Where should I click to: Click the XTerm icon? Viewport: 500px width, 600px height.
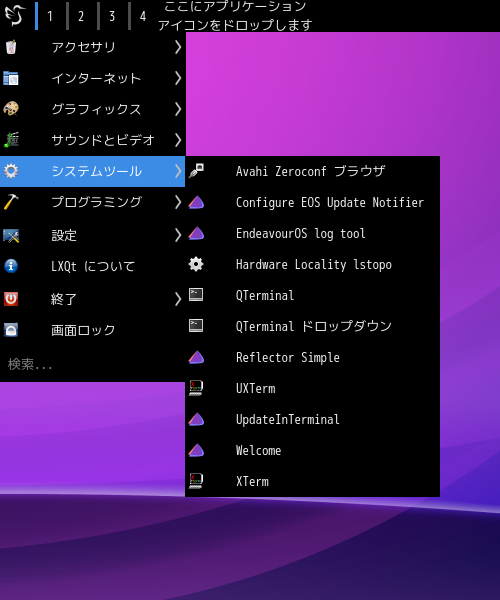pyautogui.click(x=196, y=481)
